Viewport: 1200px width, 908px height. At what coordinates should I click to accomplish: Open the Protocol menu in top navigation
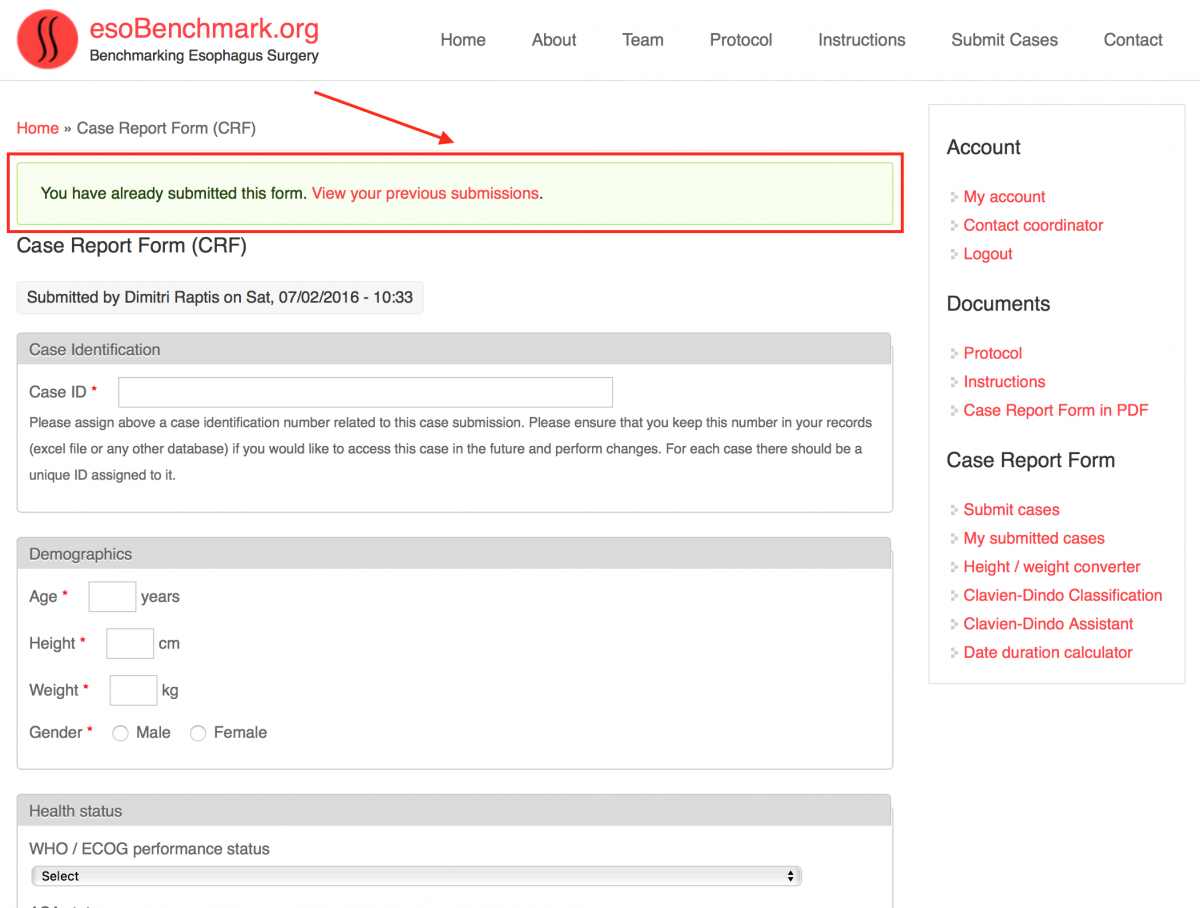pos(740,40)
